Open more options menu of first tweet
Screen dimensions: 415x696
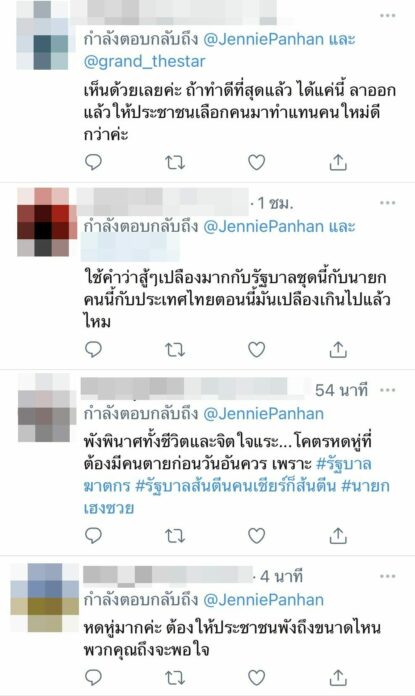[x=387, y=16]
